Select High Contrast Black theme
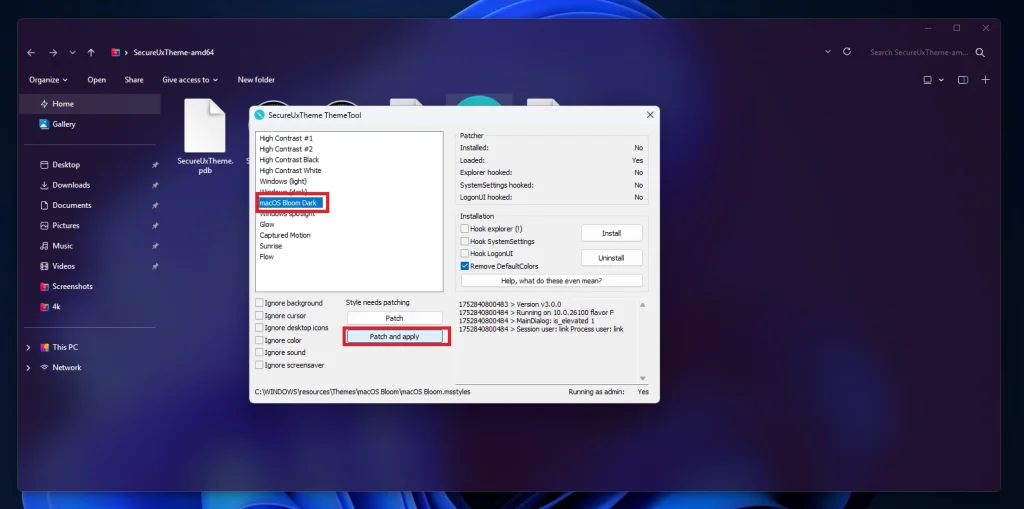The height and width of the screenshot is (509, 1024). (x=289, y=159)
